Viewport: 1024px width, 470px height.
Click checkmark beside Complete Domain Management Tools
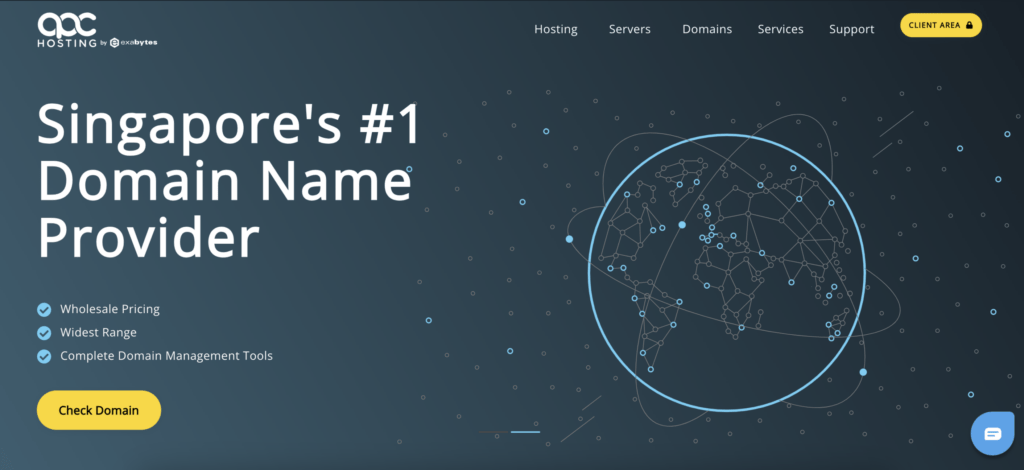tap(44, 356)
